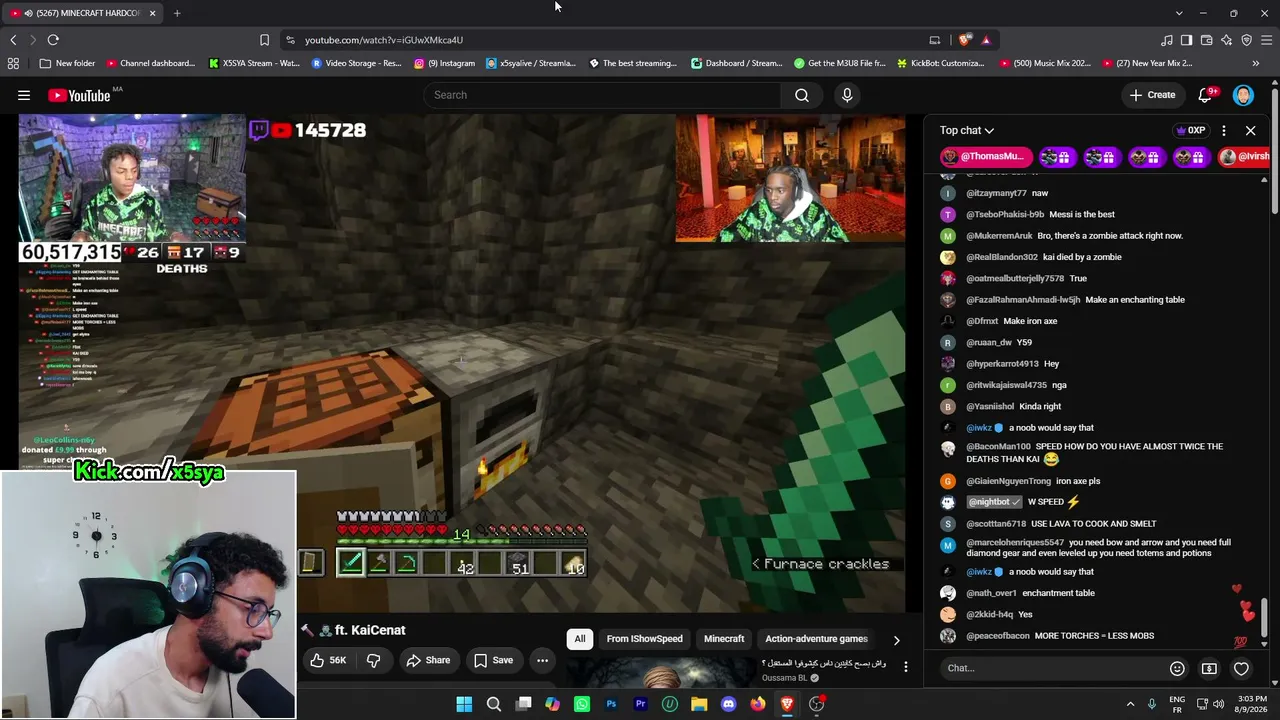
Task: Open the account avatar menu
Action: coord(1243,95)
